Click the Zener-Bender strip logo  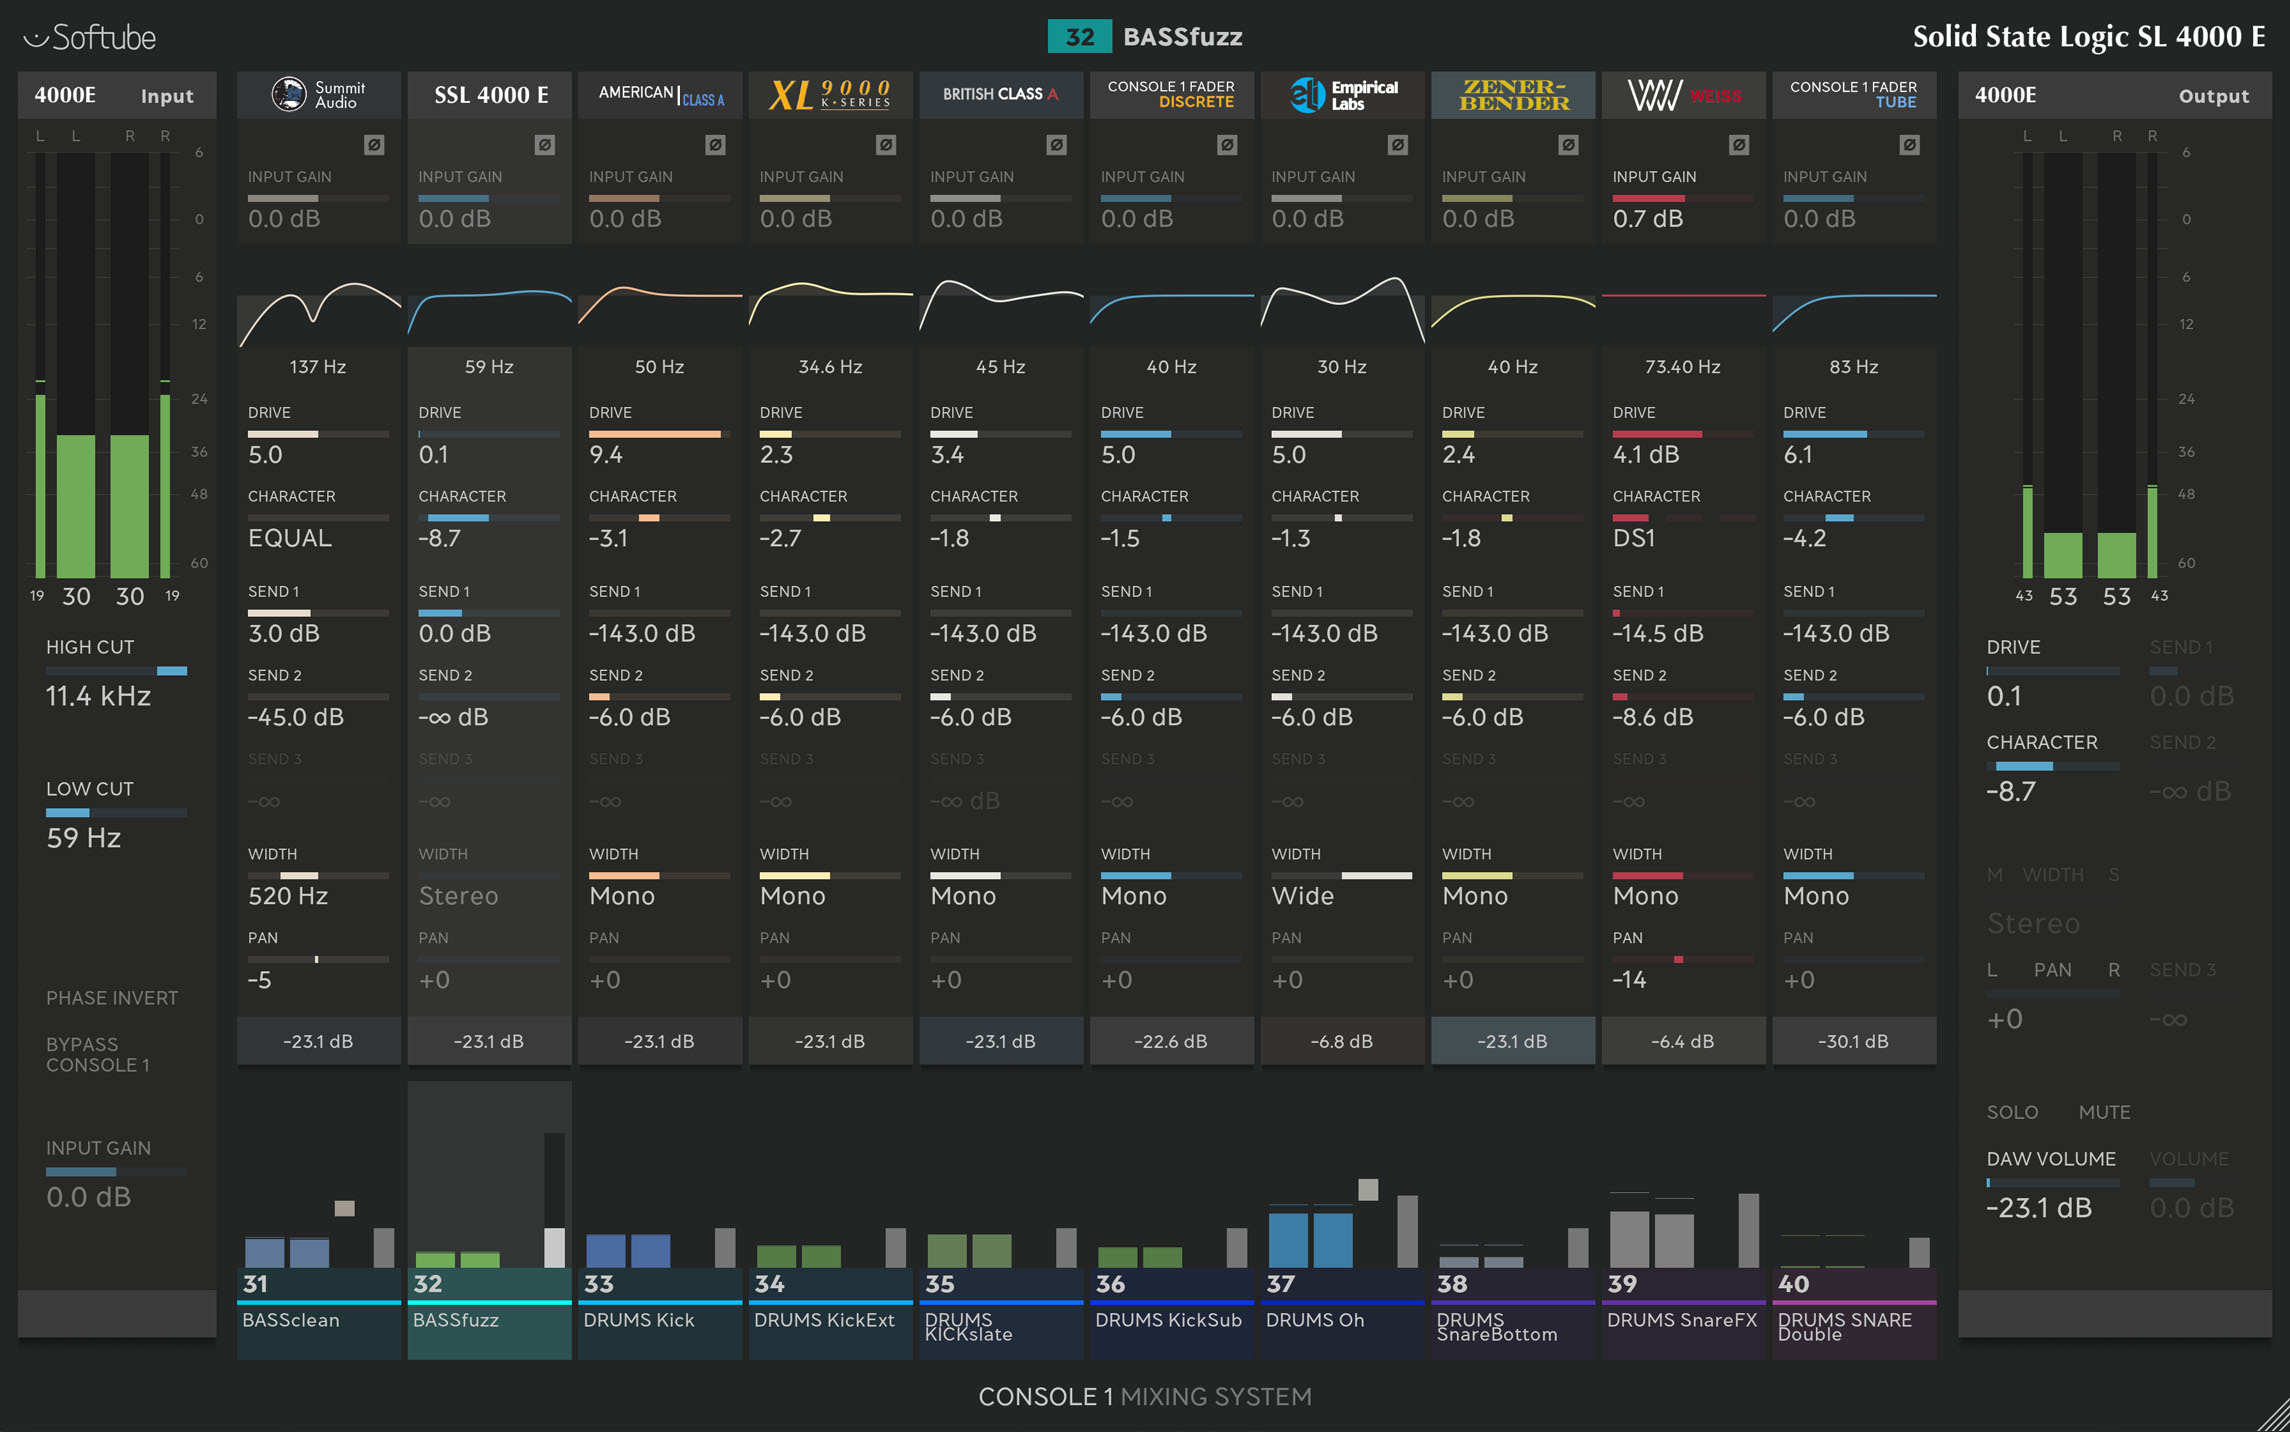coord(1513,95)
